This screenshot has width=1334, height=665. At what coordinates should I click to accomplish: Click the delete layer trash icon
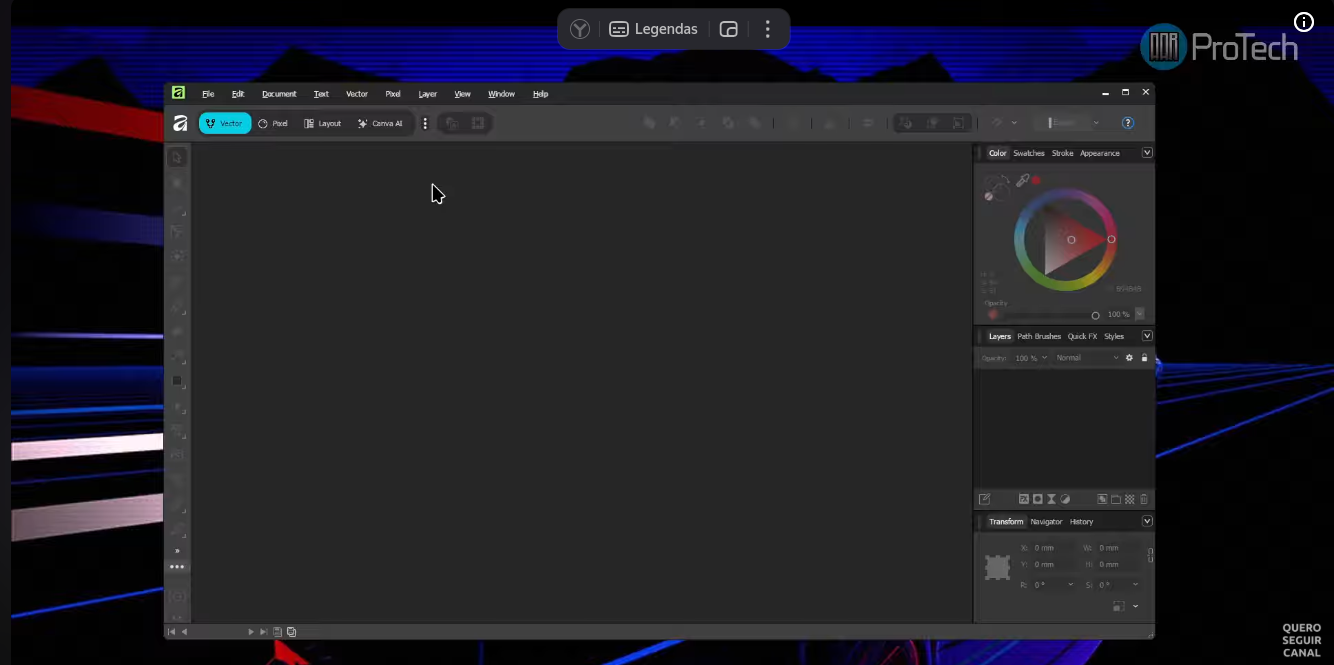(1144, 499)
